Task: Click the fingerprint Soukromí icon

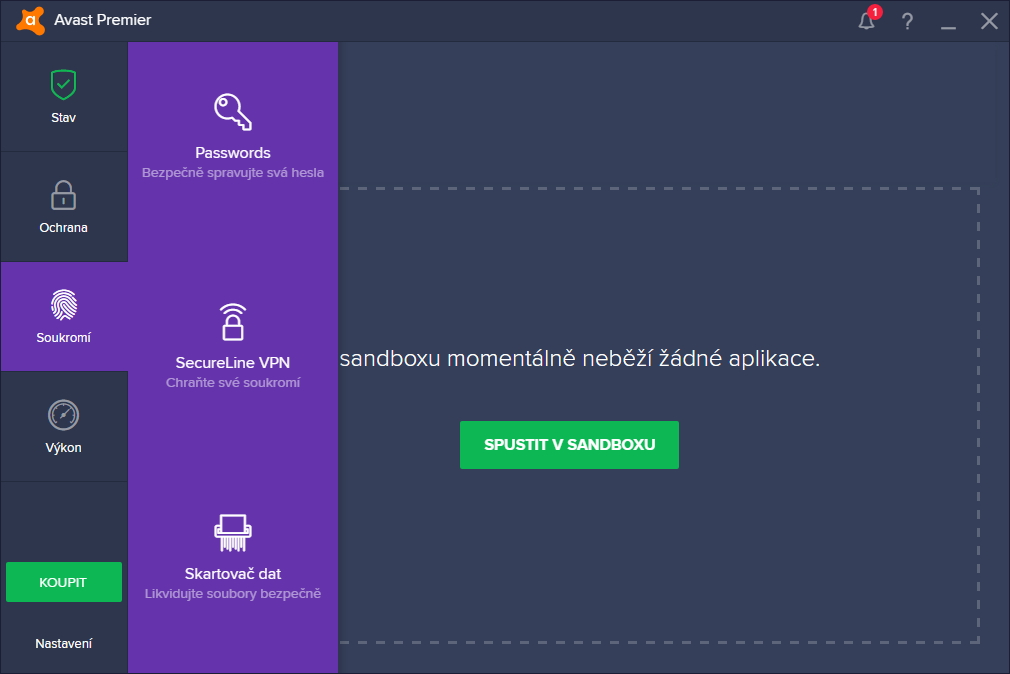Action: click(x=63, y=305)
